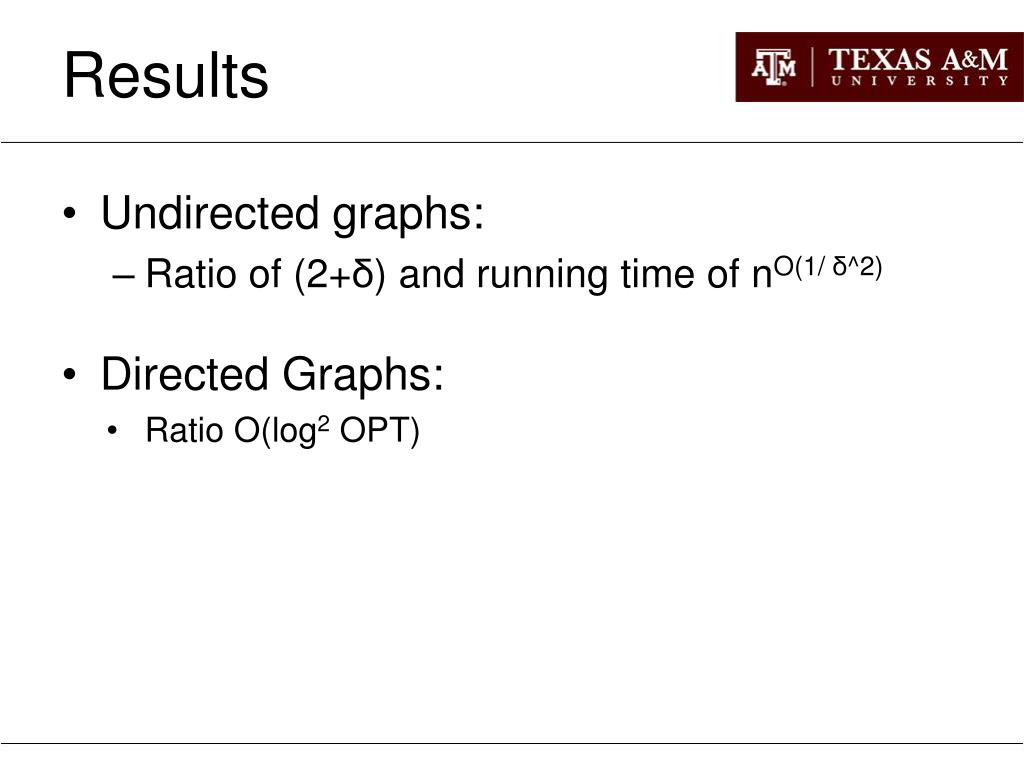Click the ATM emblem in the logo
The width and height of the screenshot is (1024, 768).
pyautogui.click(x=774, y=67)
